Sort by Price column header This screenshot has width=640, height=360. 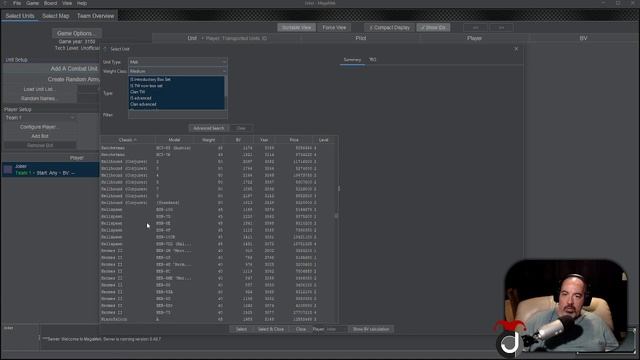(x=294, y=140)
